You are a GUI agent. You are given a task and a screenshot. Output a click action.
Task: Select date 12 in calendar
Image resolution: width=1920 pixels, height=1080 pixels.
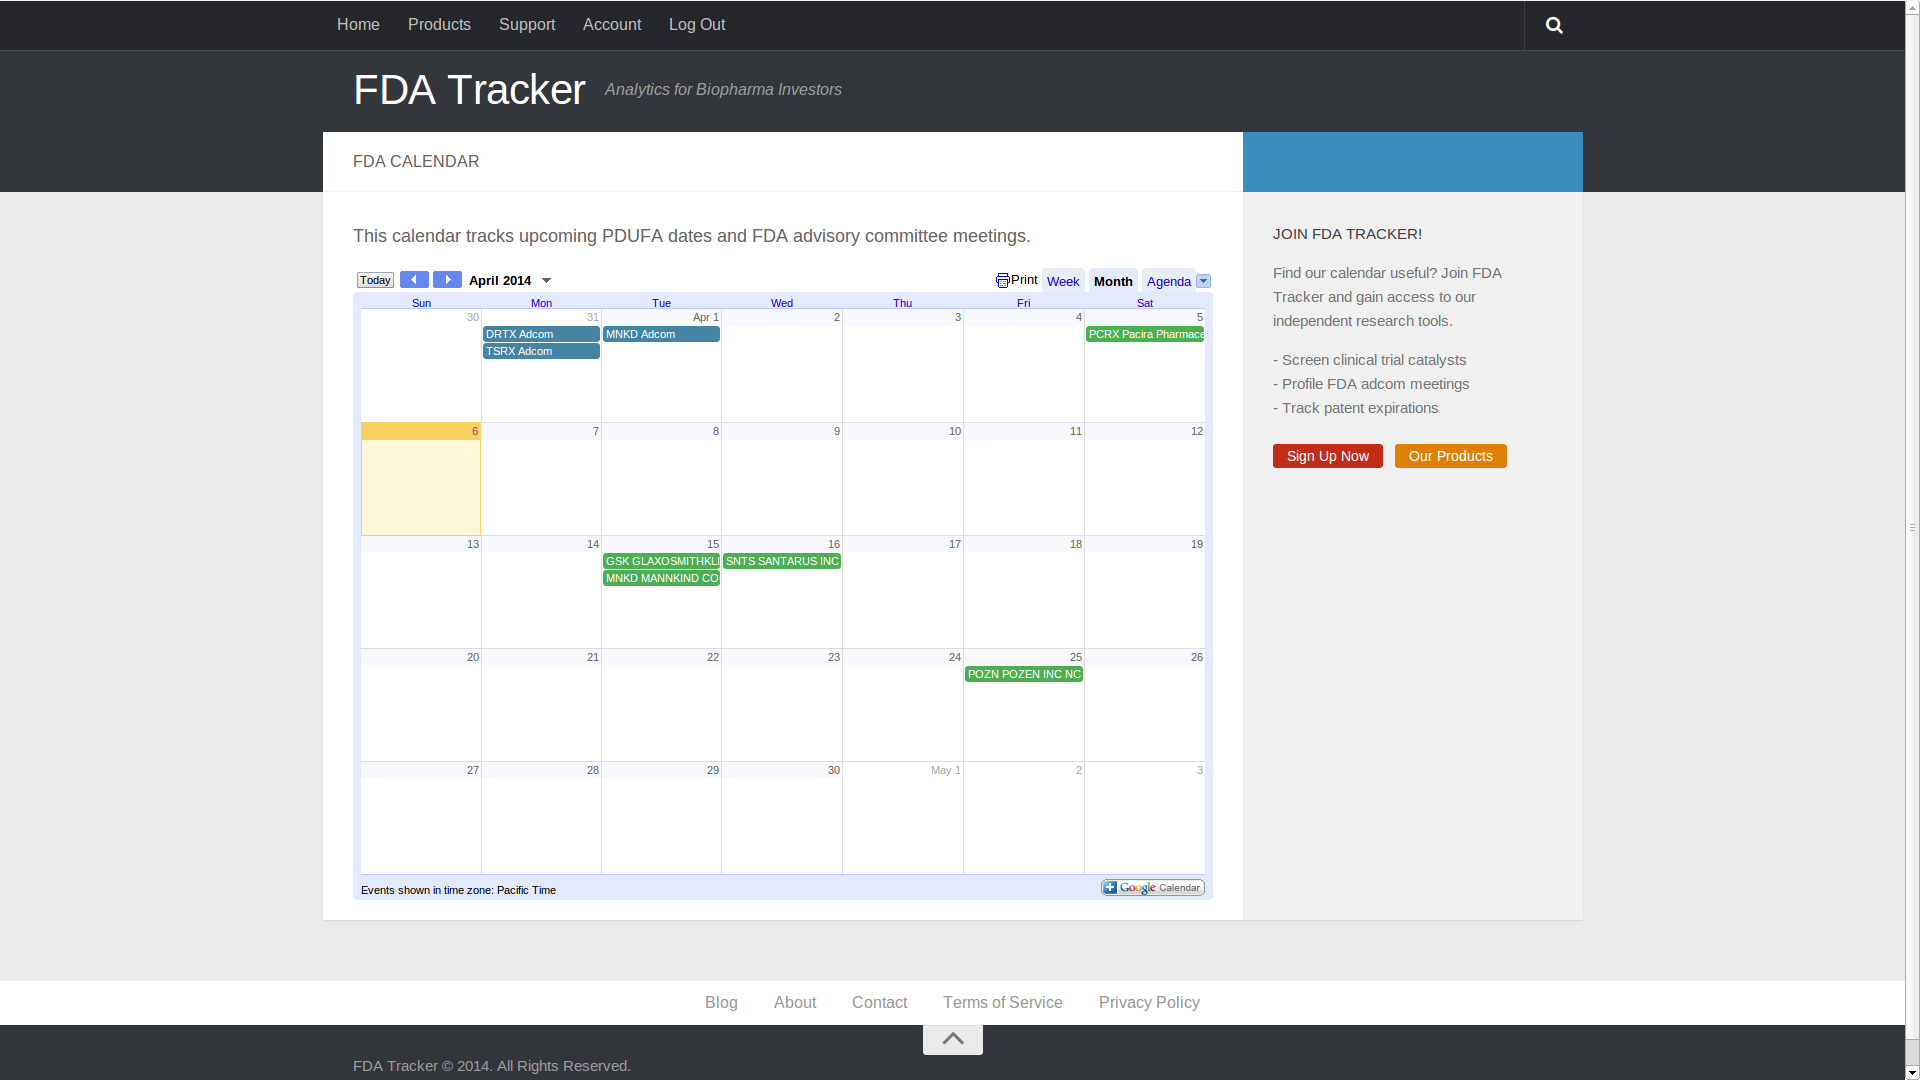pyautogui.click(x=1197, y=431)
